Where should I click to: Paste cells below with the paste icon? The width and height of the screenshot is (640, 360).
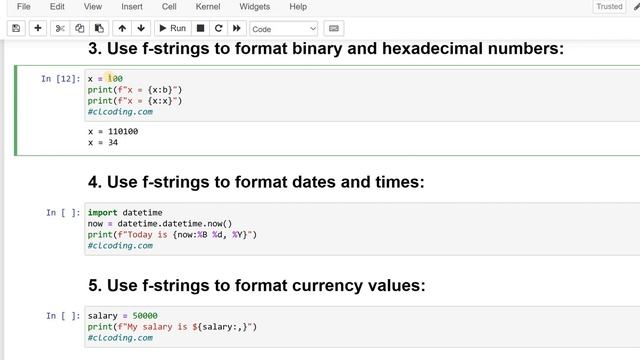(x=99, y=28)
